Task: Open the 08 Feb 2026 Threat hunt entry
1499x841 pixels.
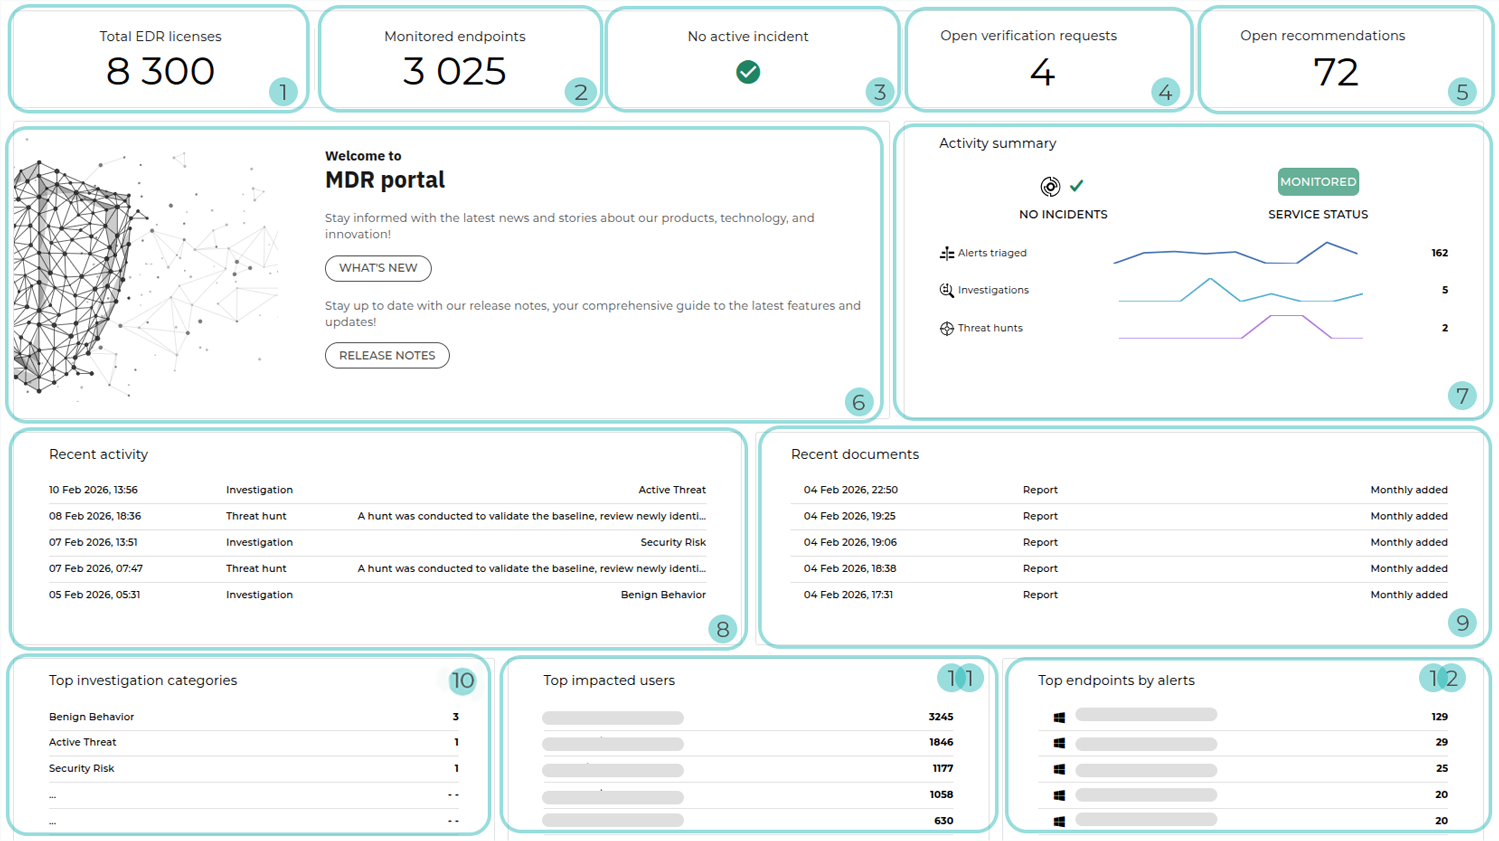Action: 377,516
